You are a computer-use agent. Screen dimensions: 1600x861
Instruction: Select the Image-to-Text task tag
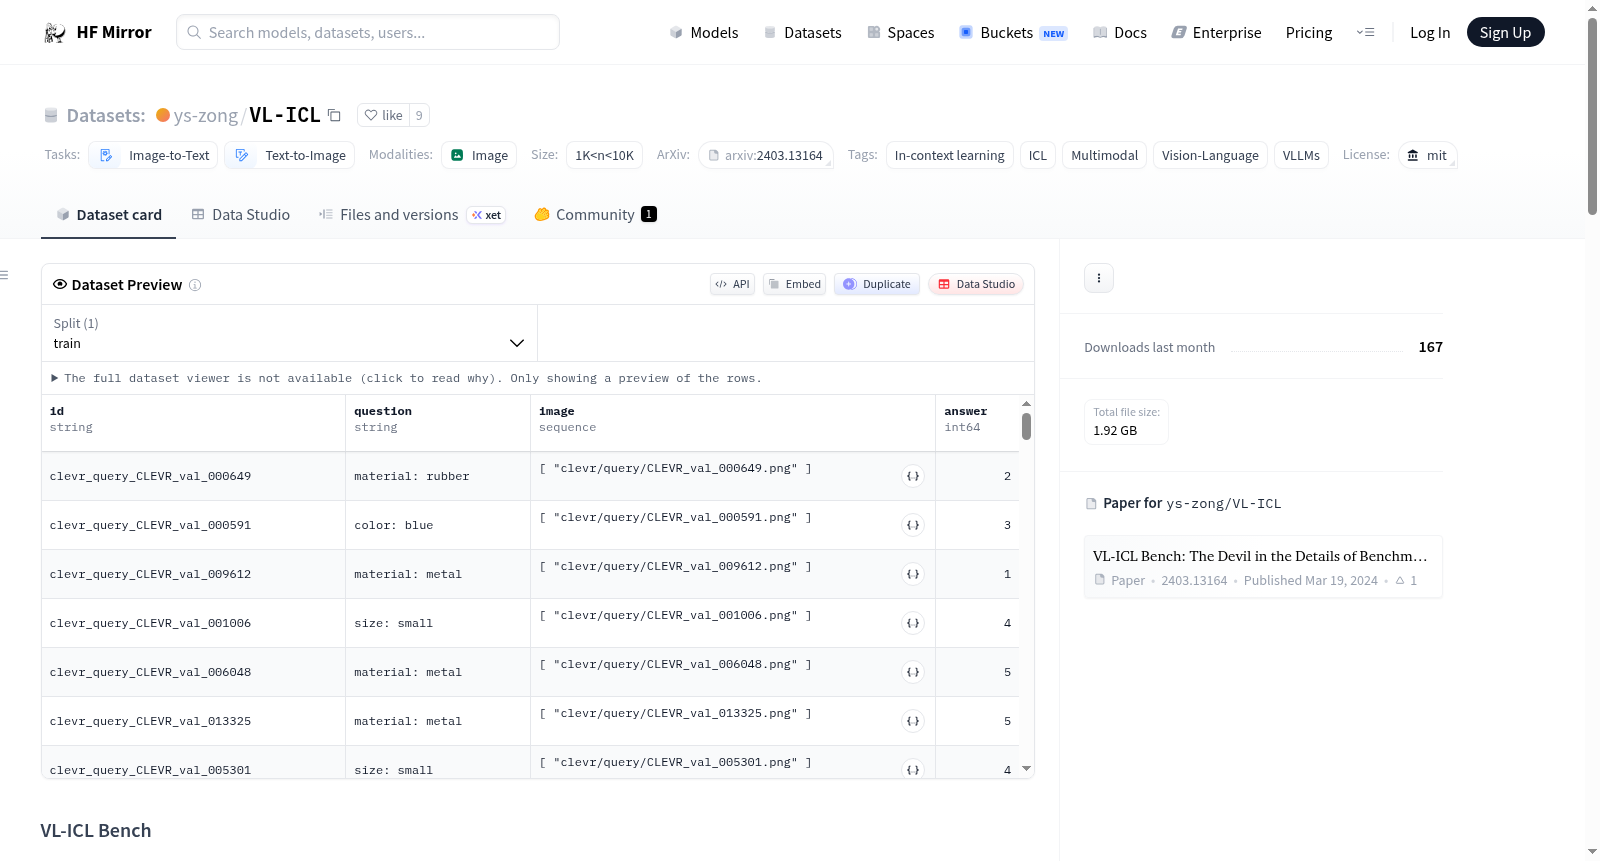[x=154, y=155]
